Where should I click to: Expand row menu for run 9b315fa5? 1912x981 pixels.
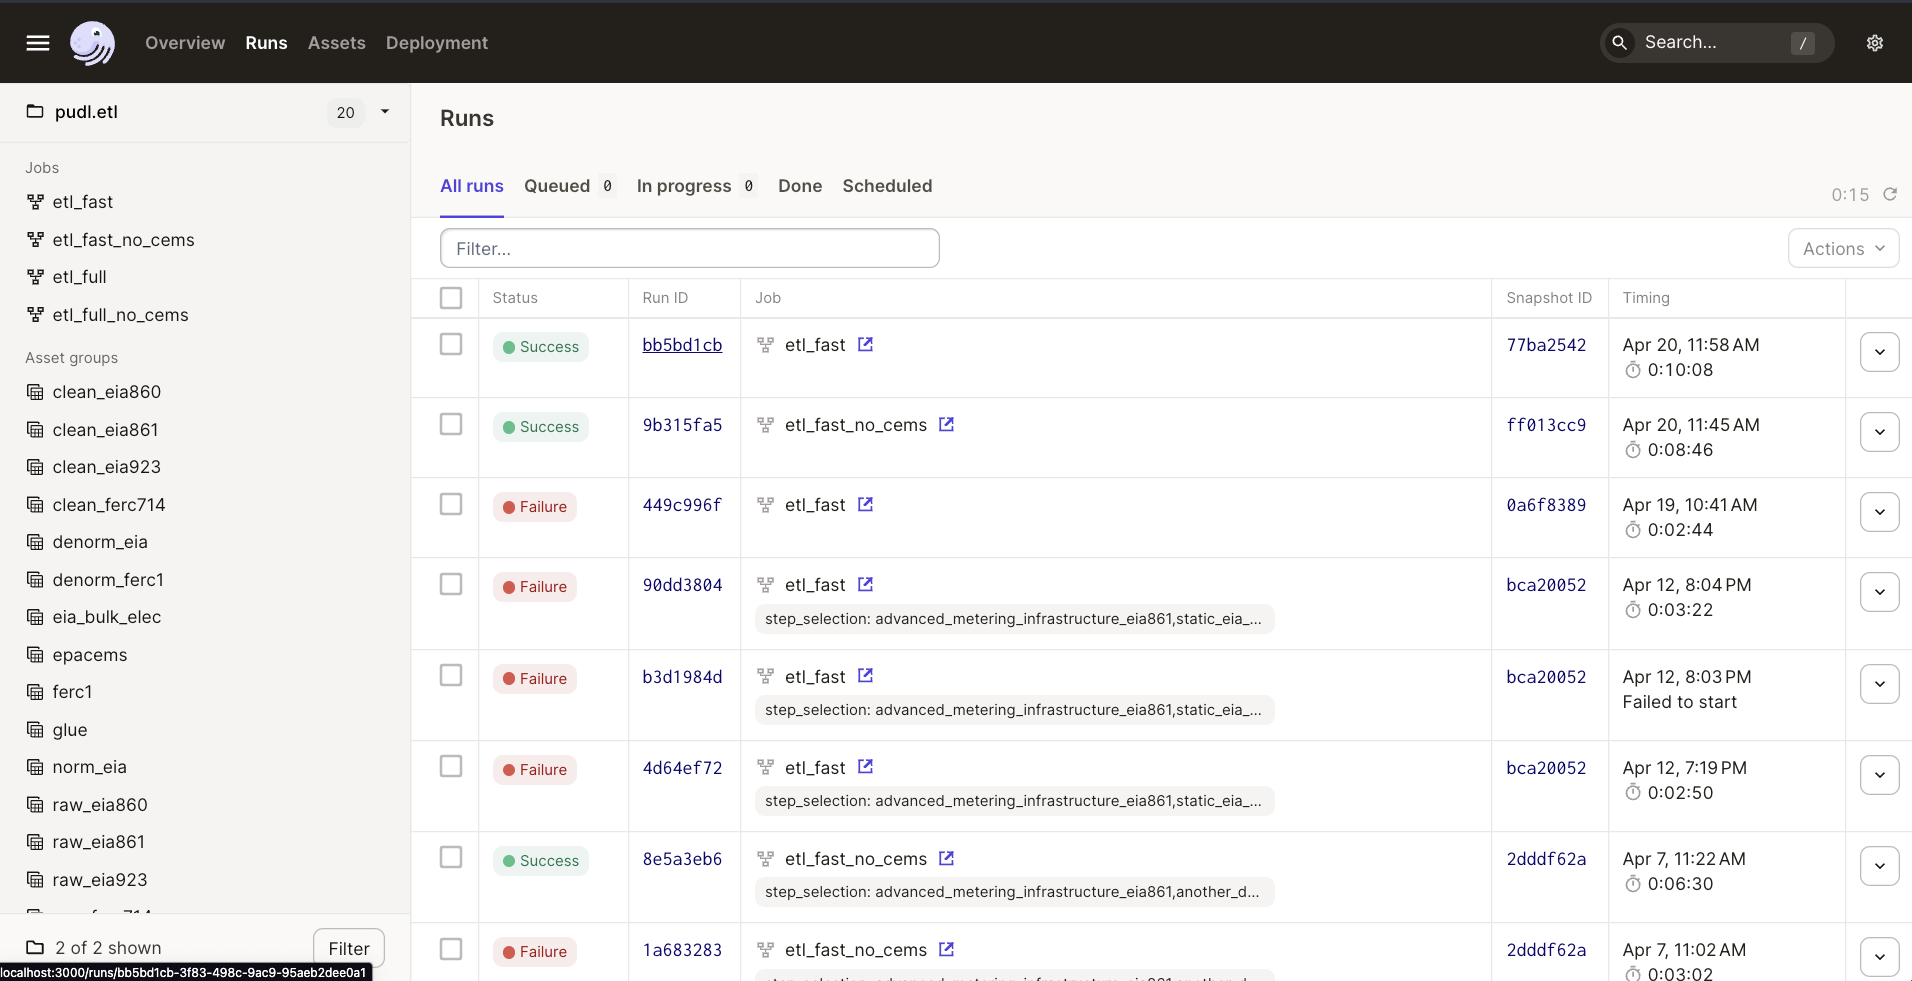1880,432
